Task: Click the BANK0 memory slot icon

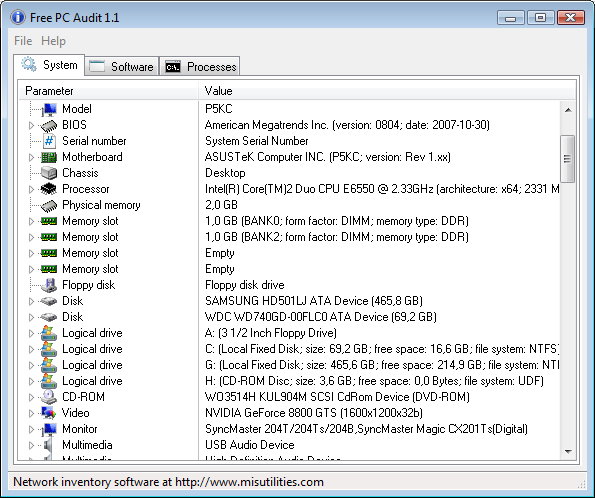Action: tap(49, 221)
